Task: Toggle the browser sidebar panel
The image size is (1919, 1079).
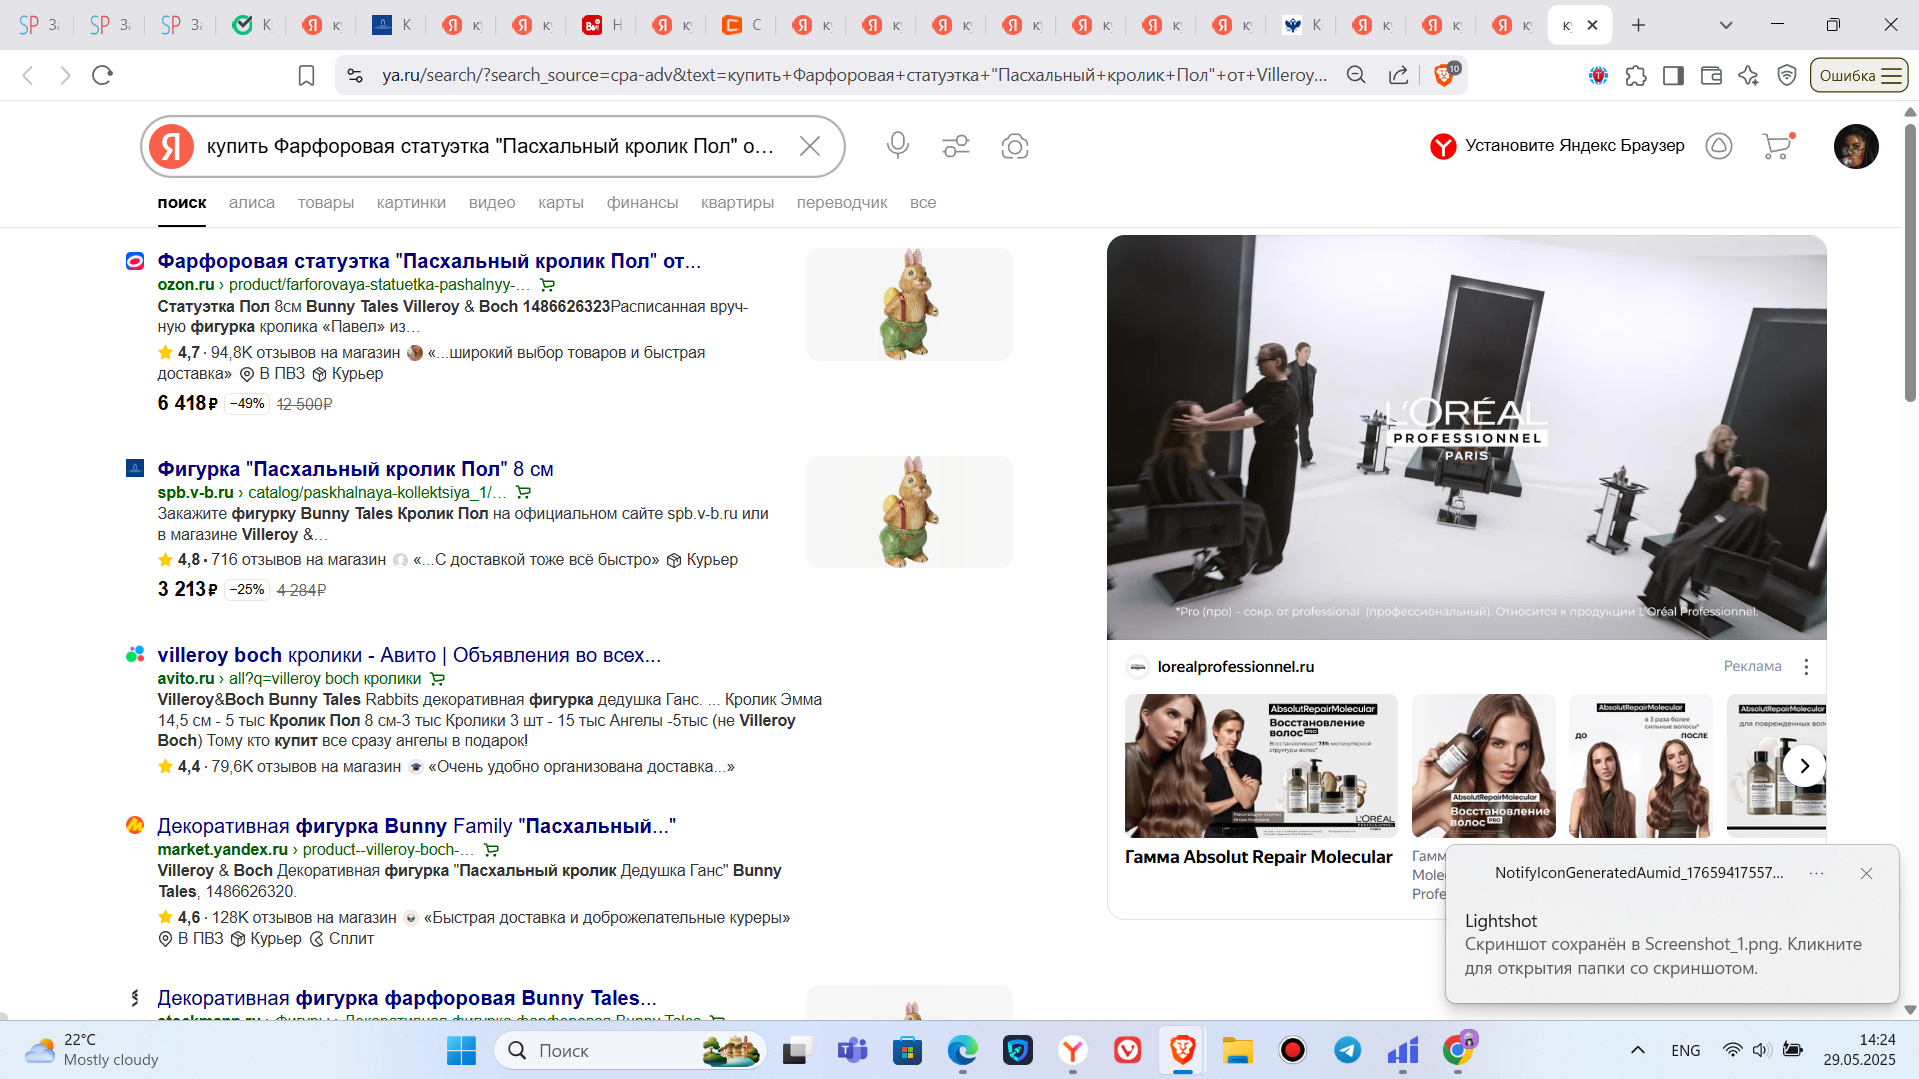Action: (x=1673, y=75)
